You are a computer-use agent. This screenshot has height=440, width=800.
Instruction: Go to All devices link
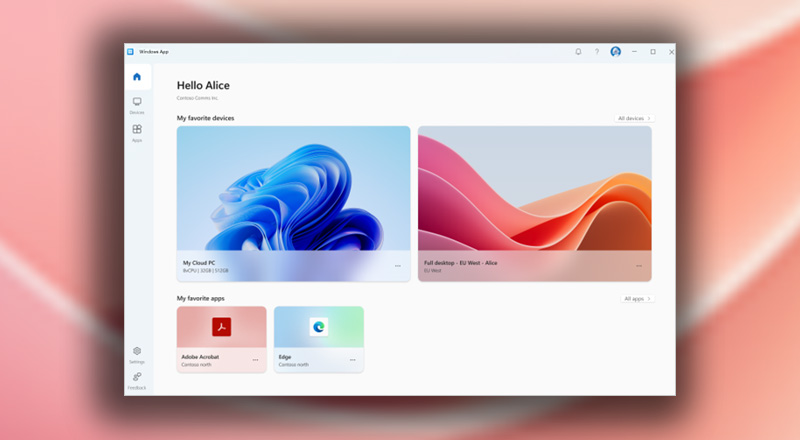coord(634,118)
